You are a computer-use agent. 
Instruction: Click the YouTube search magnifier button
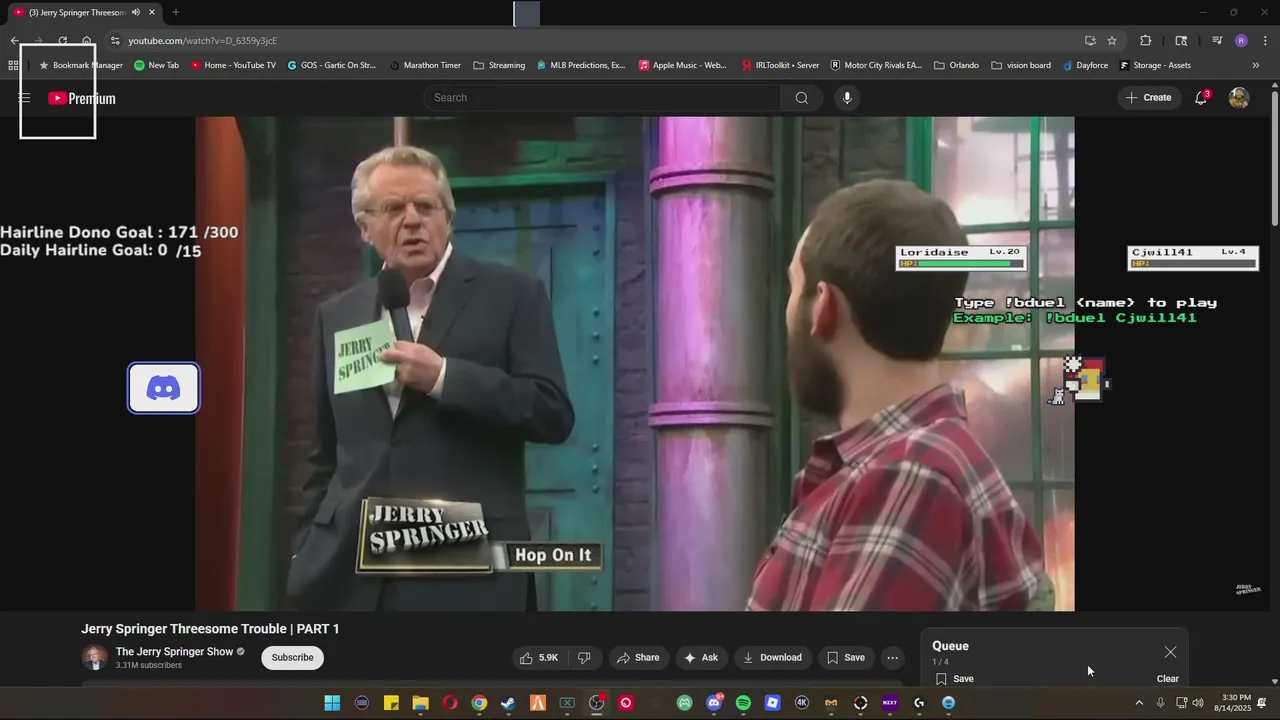tap(802, 98)
